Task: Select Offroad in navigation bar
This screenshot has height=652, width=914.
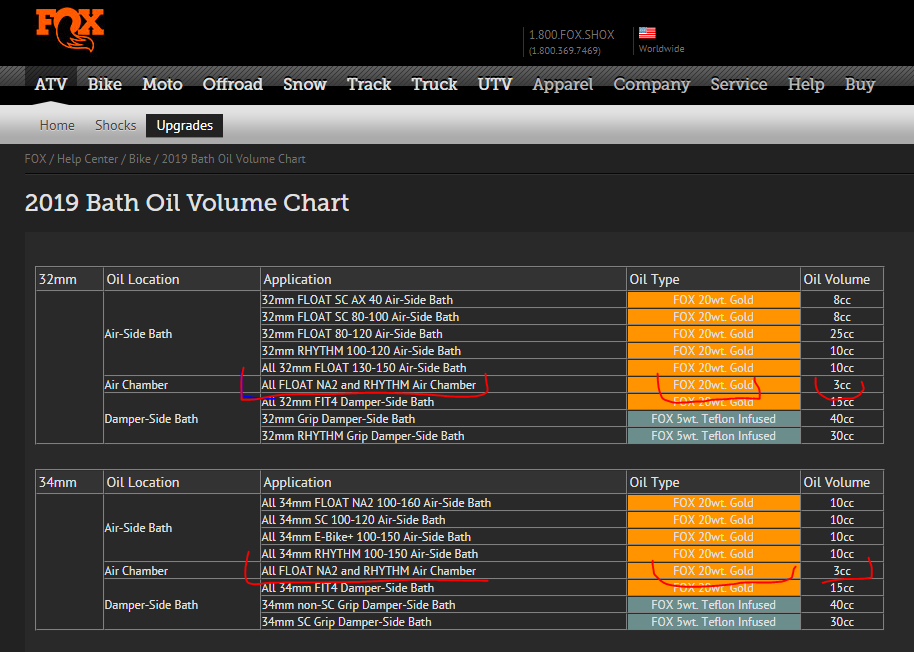Action: pos(232,84)
